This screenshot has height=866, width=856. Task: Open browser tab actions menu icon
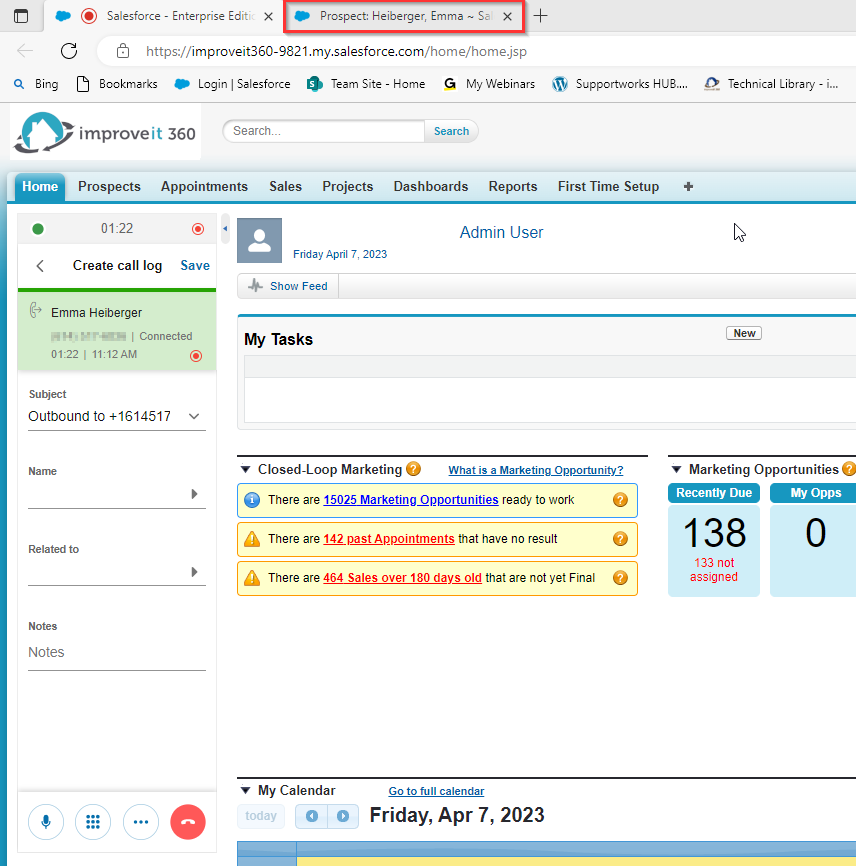(x=21, y=16)
